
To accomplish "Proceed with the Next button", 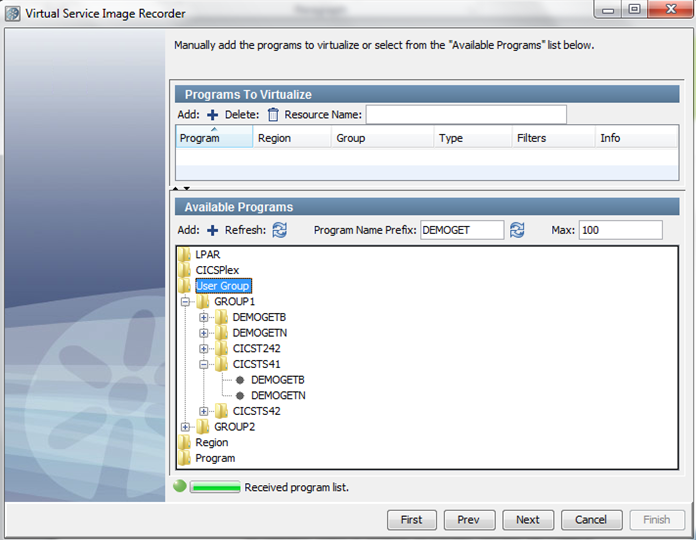I will pos(528,520).
